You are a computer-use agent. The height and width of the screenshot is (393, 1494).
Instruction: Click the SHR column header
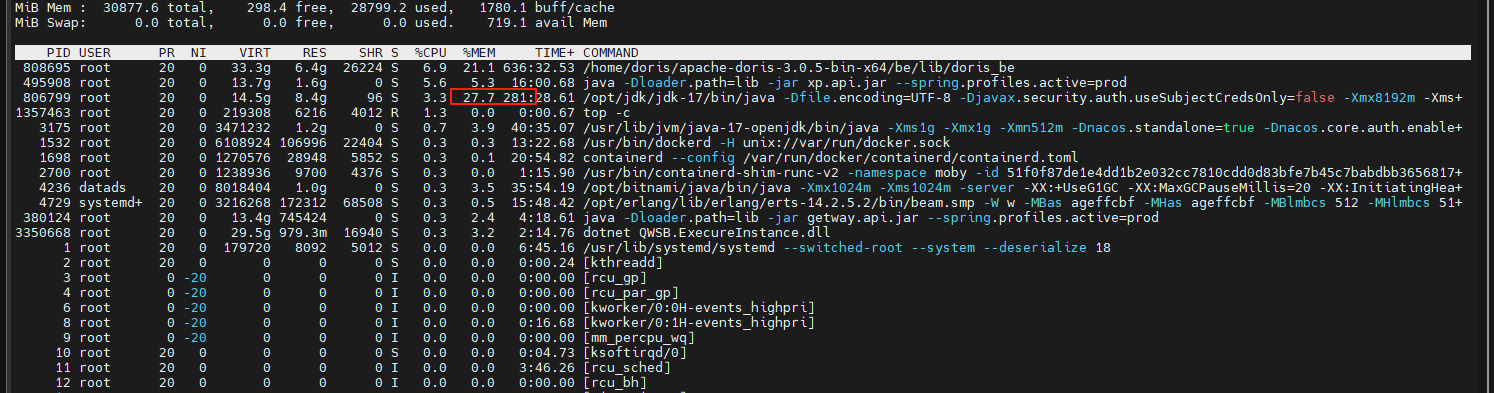click(372, 52)
